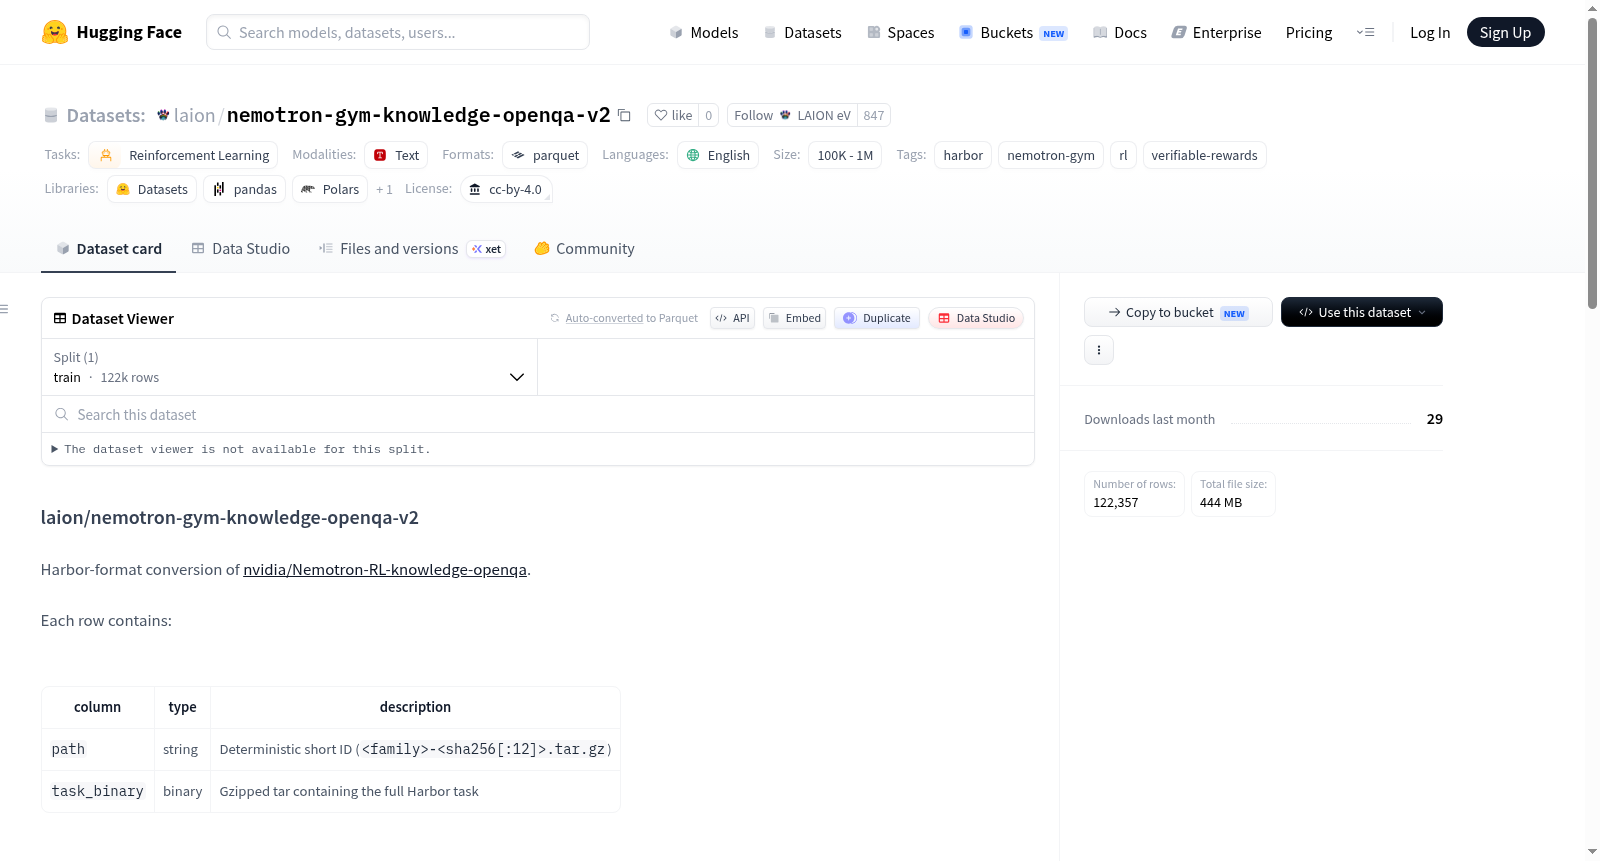
Task: Select the parquet format tag
Action: (545, 155)
